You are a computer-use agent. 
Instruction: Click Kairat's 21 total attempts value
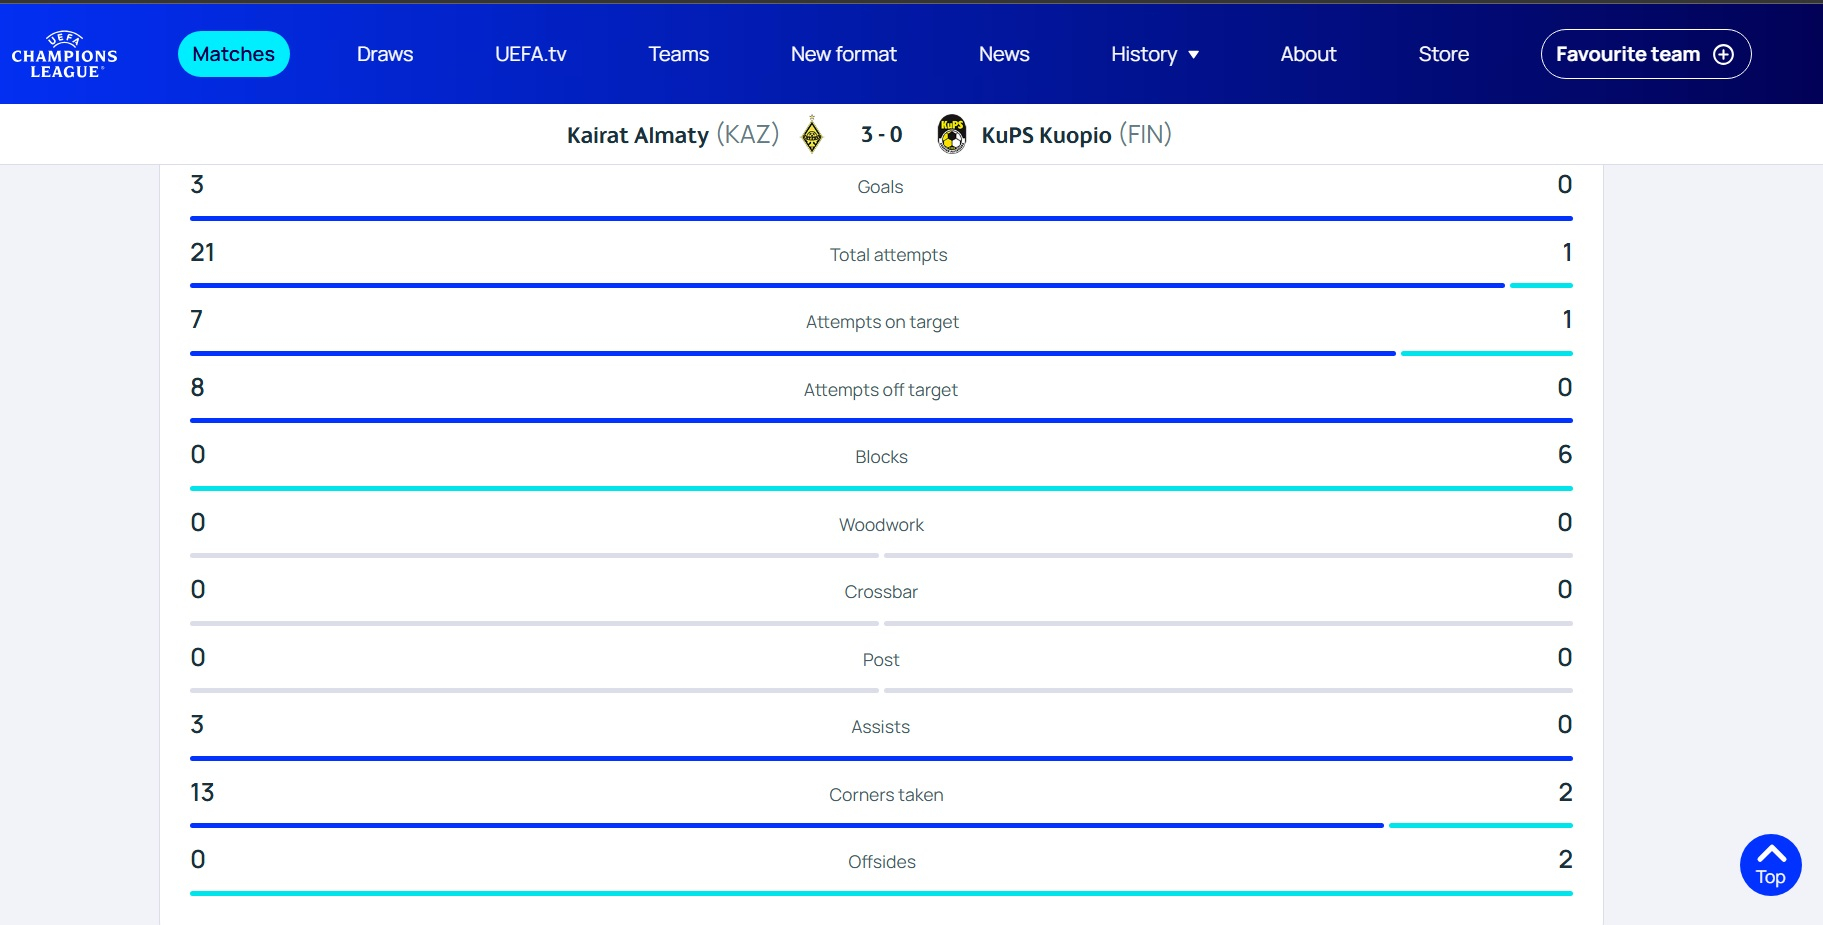click(202, 253)
